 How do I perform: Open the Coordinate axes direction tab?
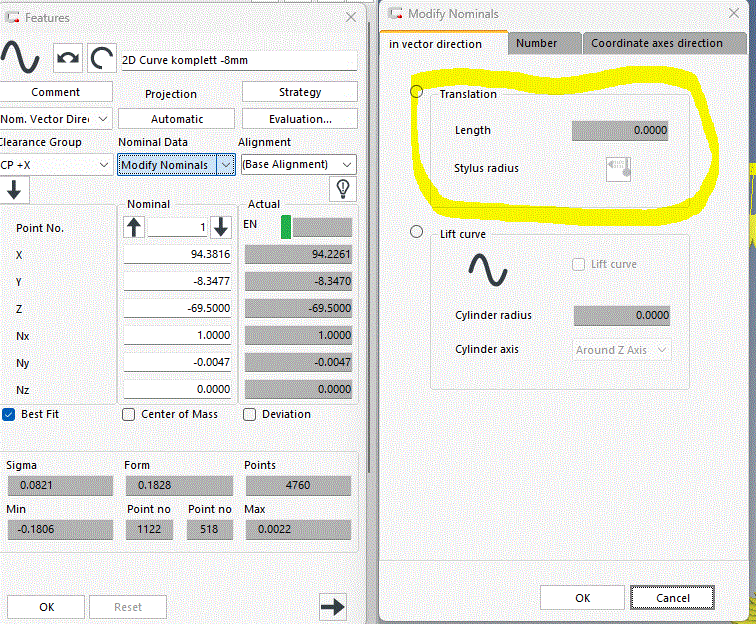tap(657, 43)
